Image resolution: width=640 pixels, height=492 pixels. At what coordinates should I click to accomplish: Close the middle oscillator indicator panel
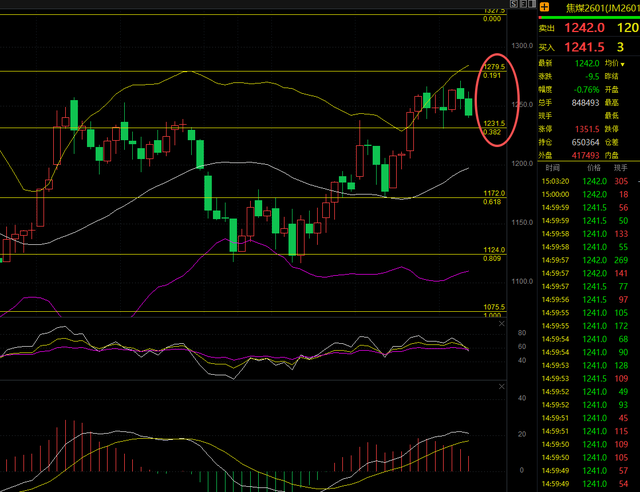pyautogui.click(x=502, y=324)
